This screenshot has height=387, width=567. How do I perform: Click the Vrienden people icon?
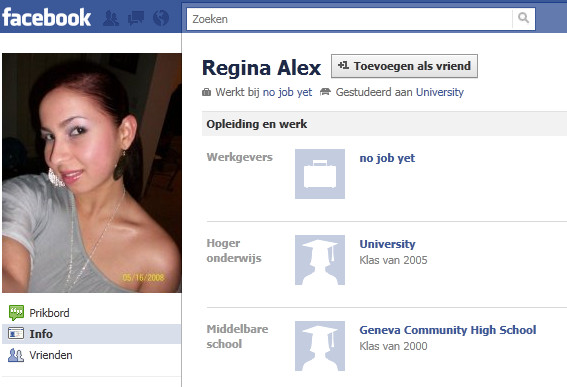coord(16,355)
